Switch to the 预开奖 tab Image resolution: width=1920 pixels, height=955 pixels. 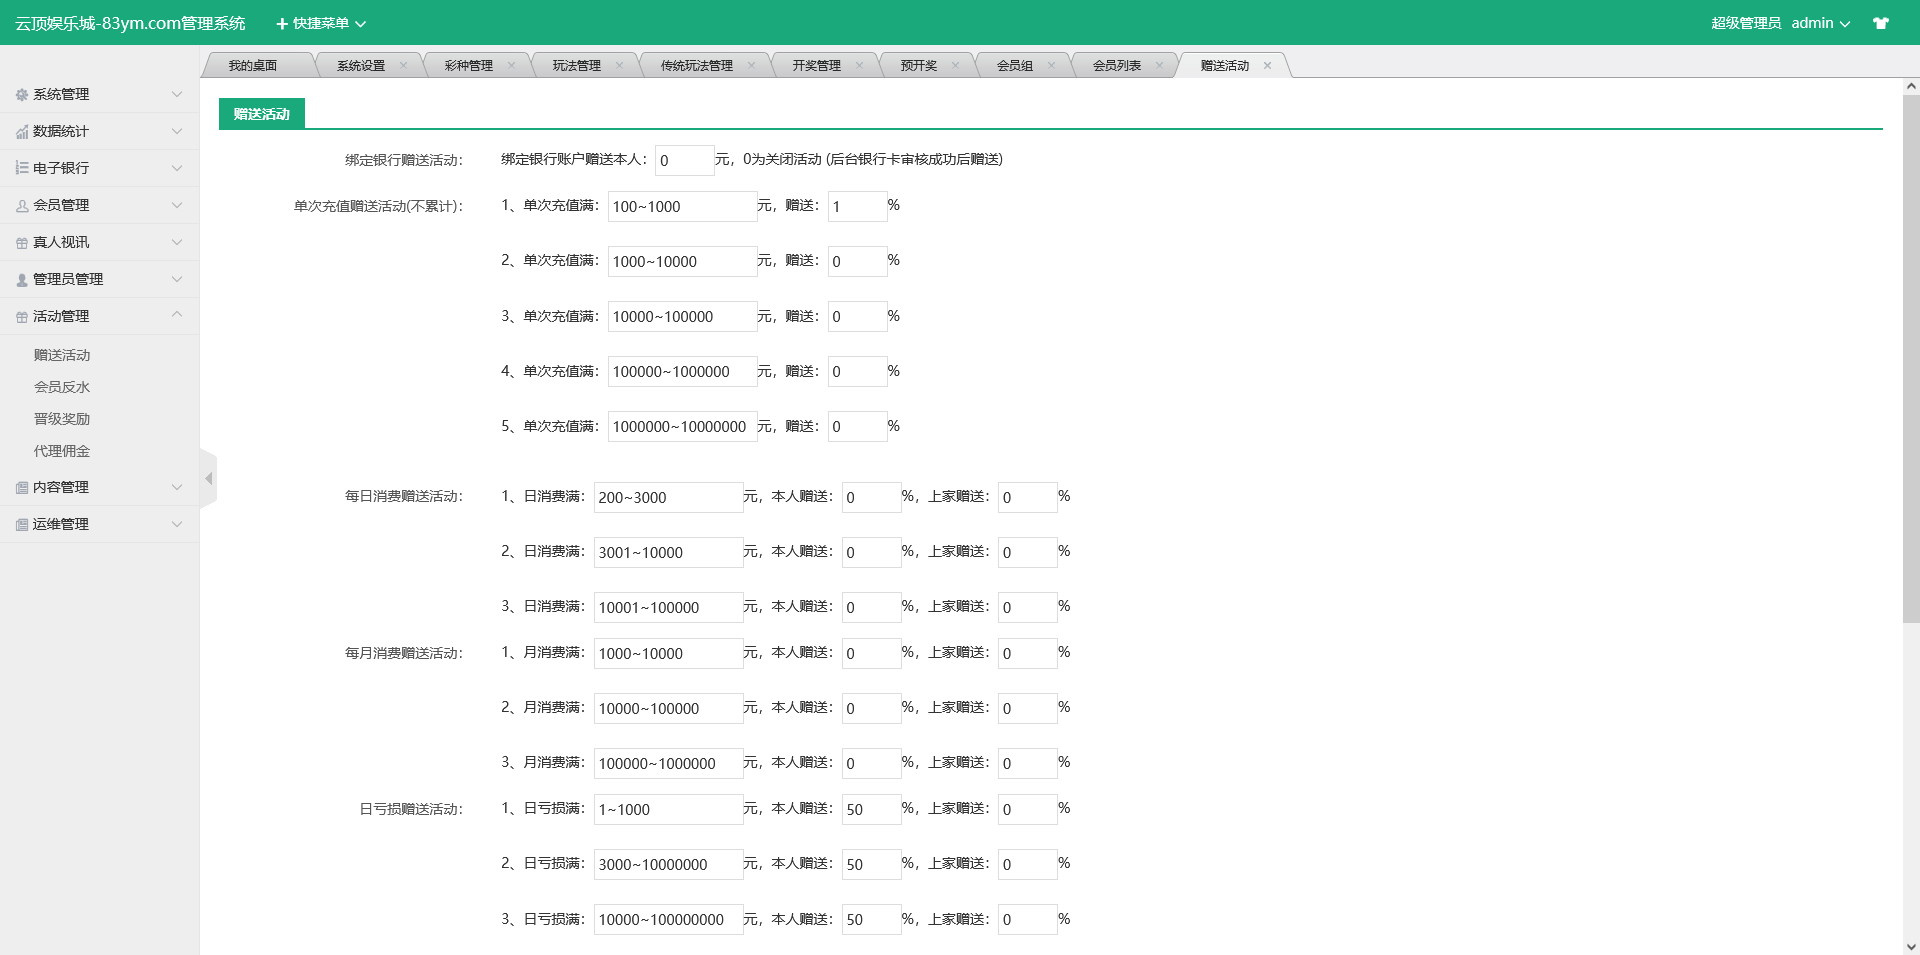click(x=919, y=66)
